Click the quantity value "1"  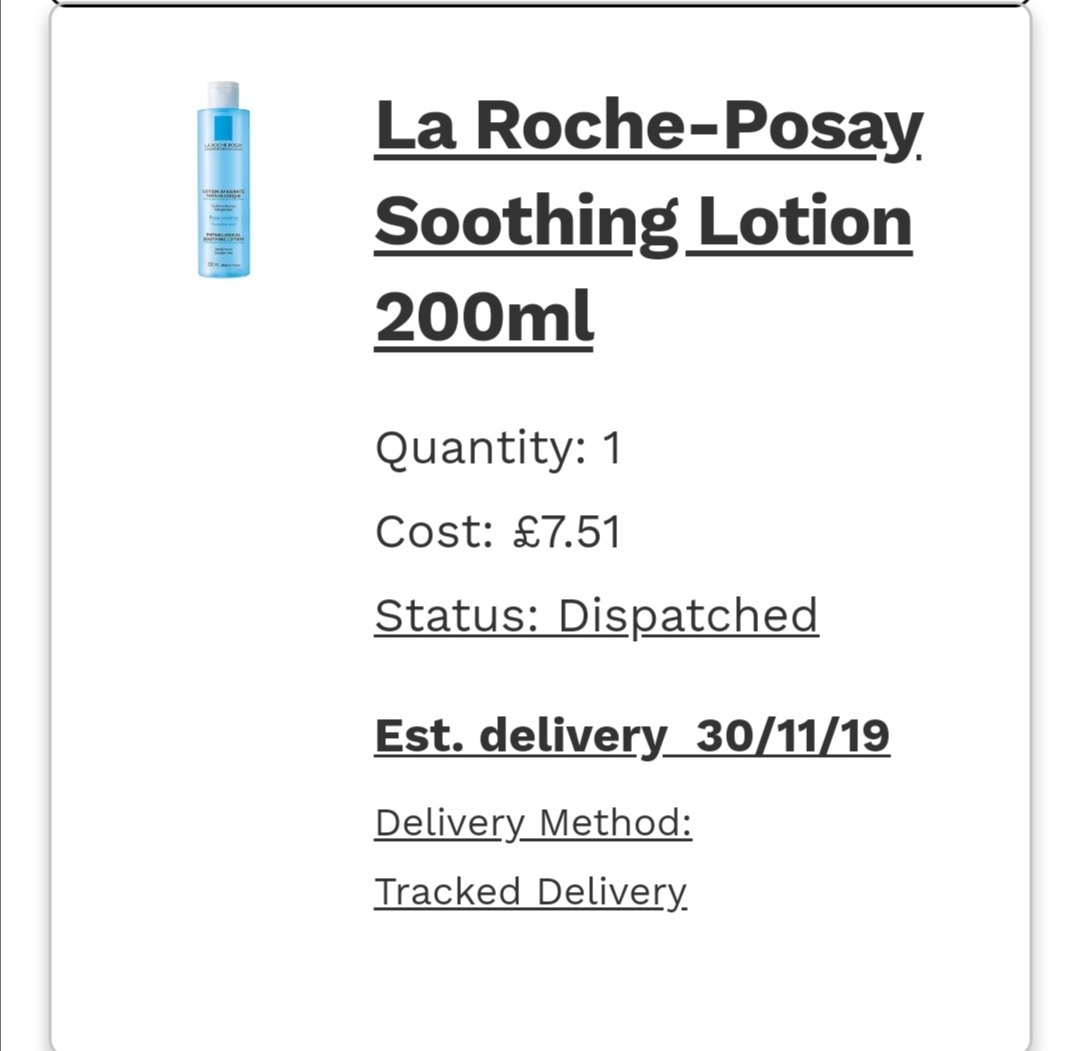[611, 448]
